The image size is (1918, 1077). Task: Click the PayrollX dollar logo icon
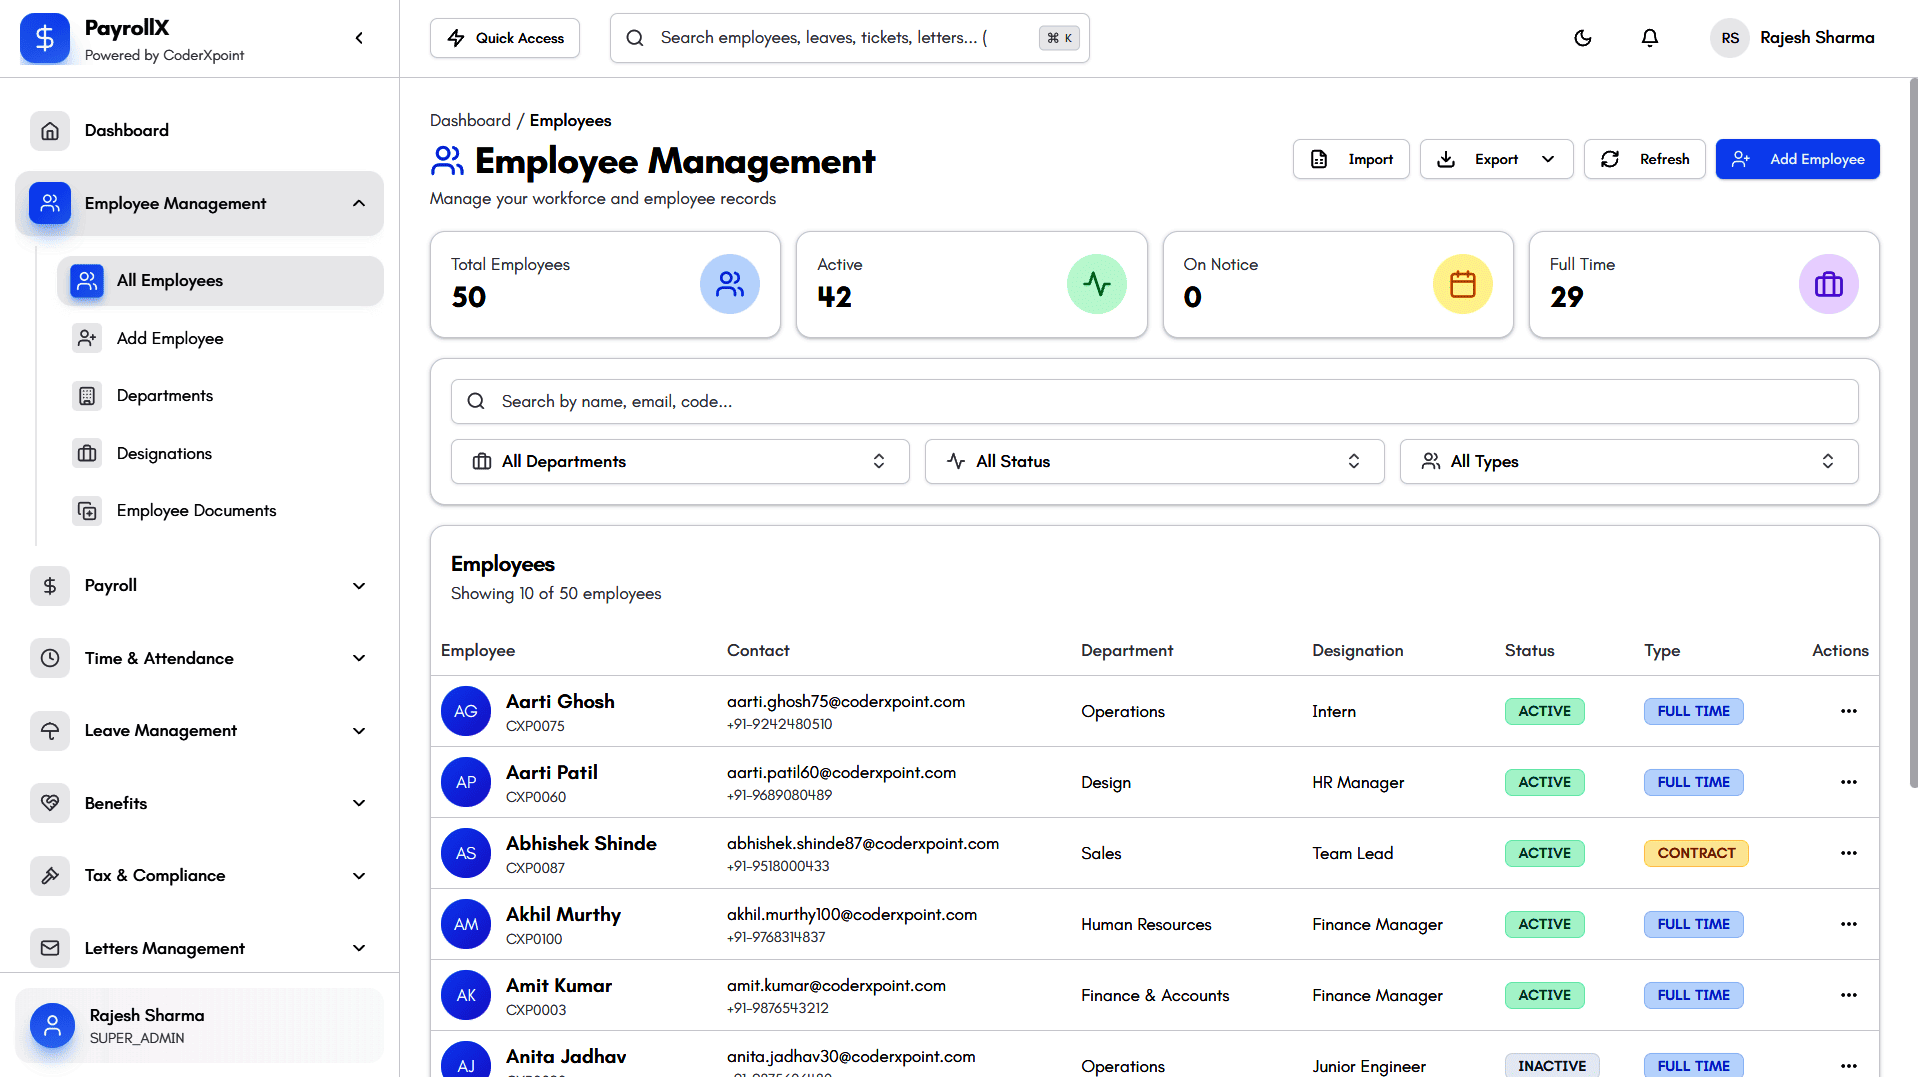[x=45, y=38]
